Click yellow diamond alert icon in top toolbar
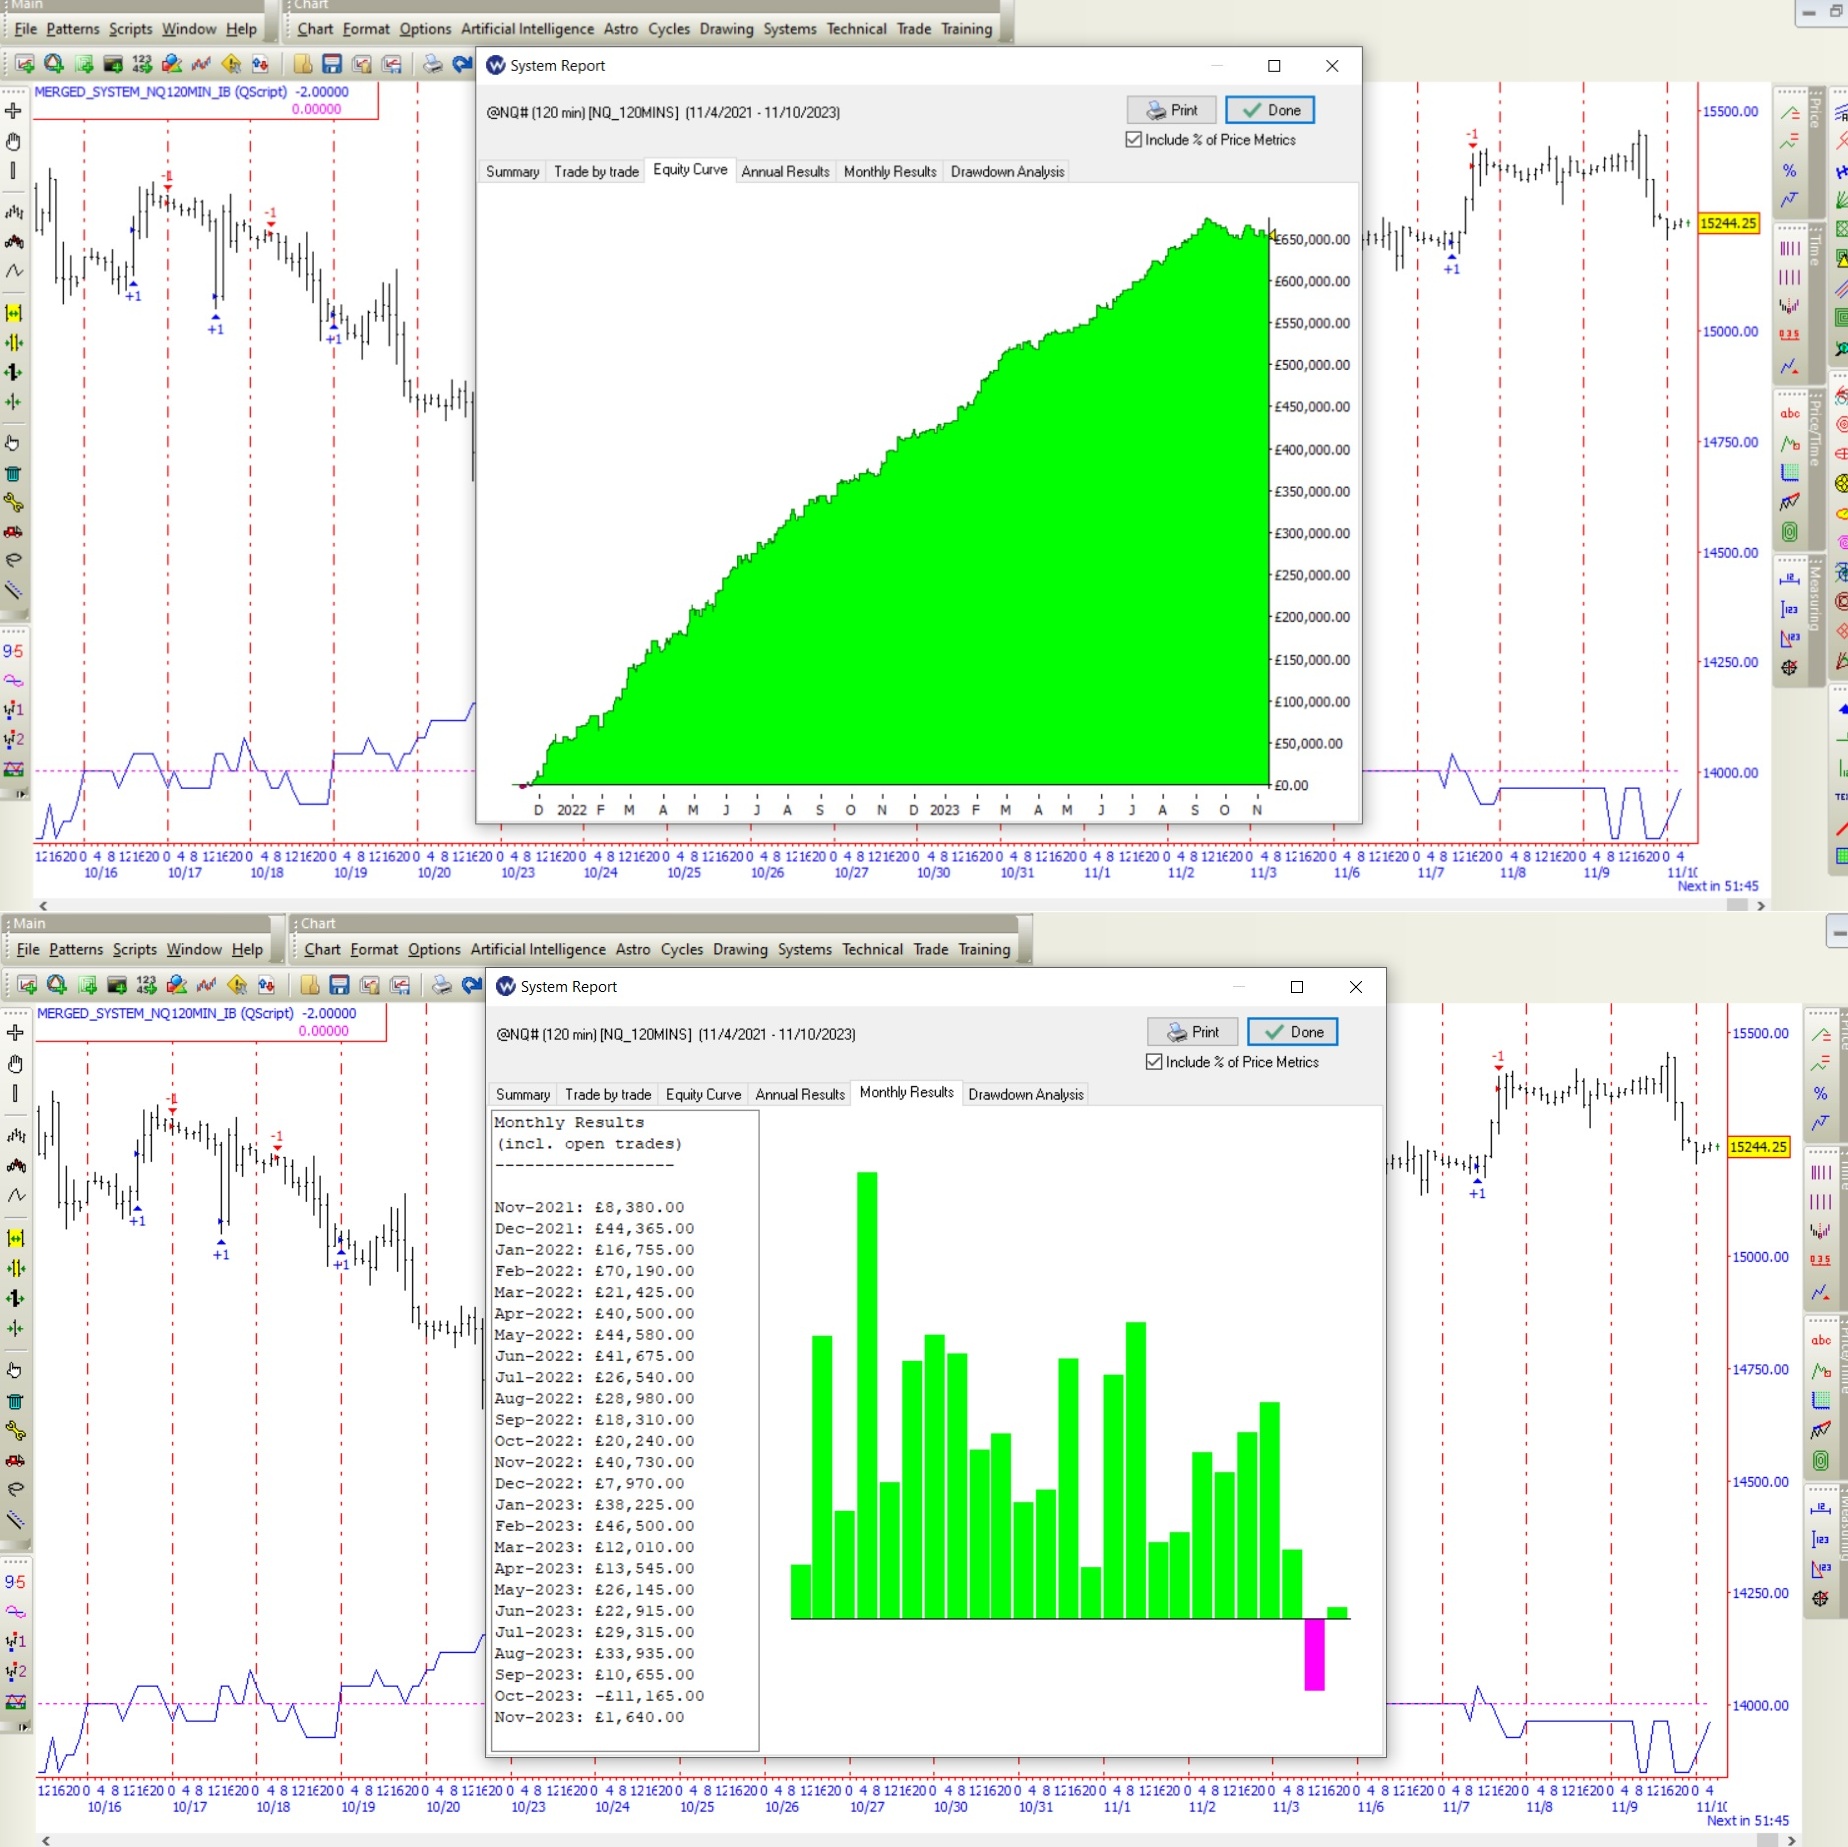Image resolution: width=1848 pixels, height=1847 pixels. 231,65
